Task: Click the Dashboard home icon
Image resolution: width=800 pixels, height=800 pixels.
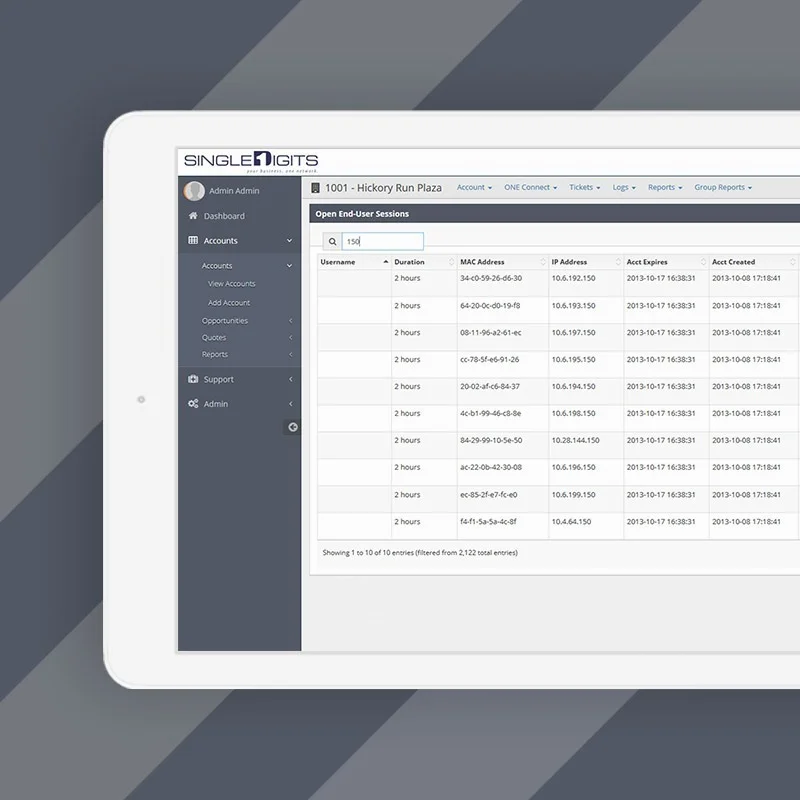Action: click(193, 216)
